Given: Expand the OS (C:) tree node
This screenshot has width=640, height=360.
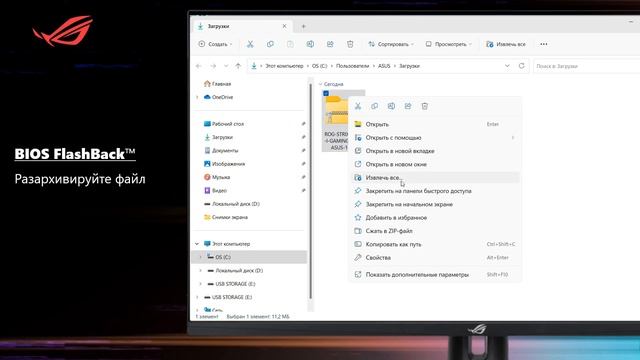Looking at the screenshot, I should pos(200,257).
